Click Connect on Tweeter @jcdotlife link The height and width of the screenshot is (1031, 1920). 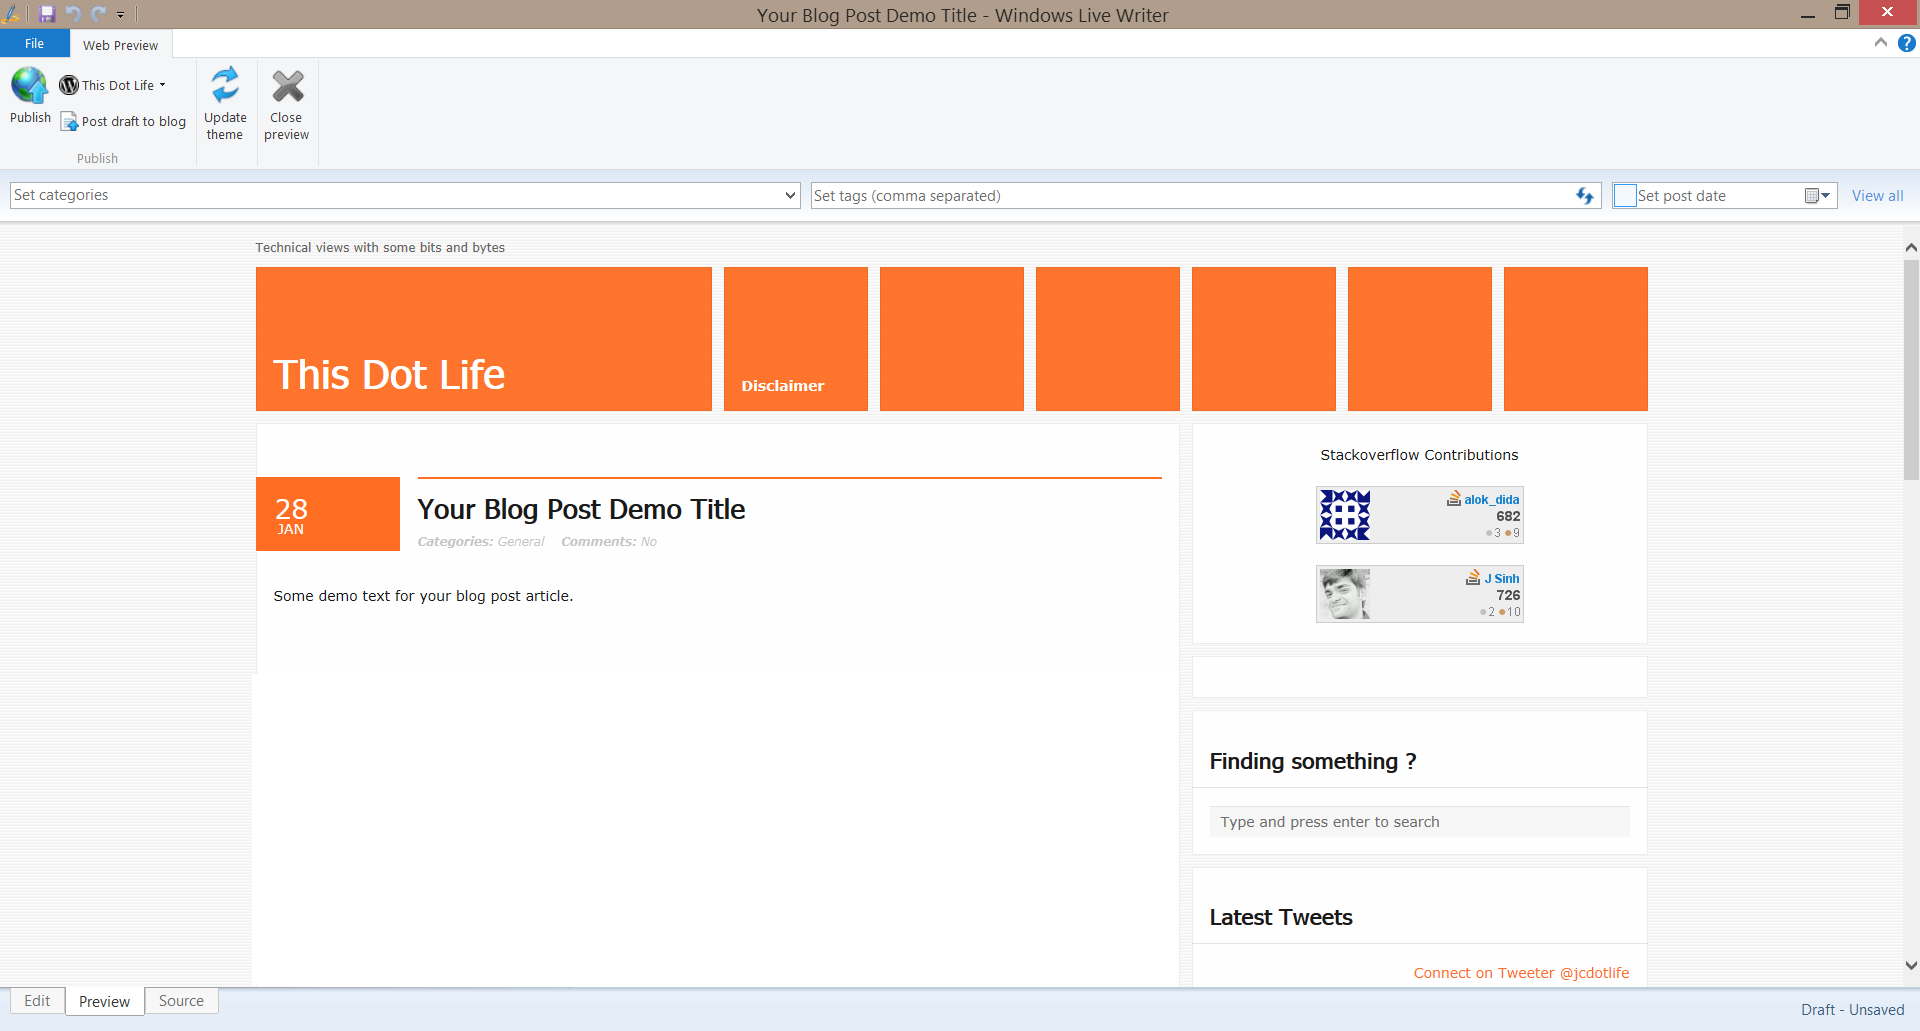(x=1521, y=973)
